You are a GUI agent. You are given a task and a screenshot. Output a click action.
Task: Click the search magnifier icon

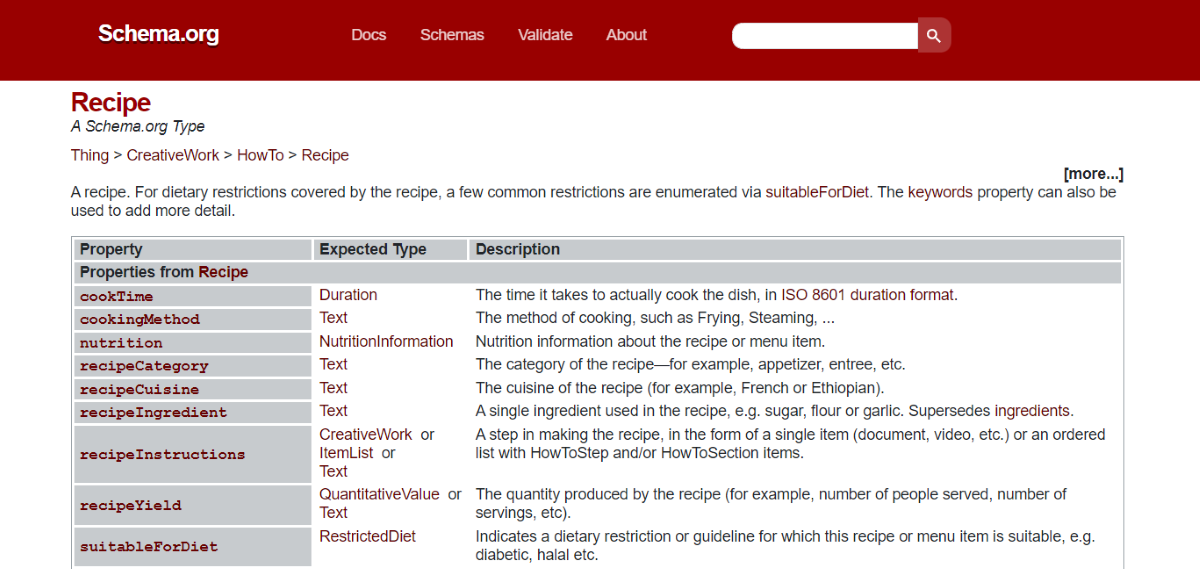pos(934,36)
